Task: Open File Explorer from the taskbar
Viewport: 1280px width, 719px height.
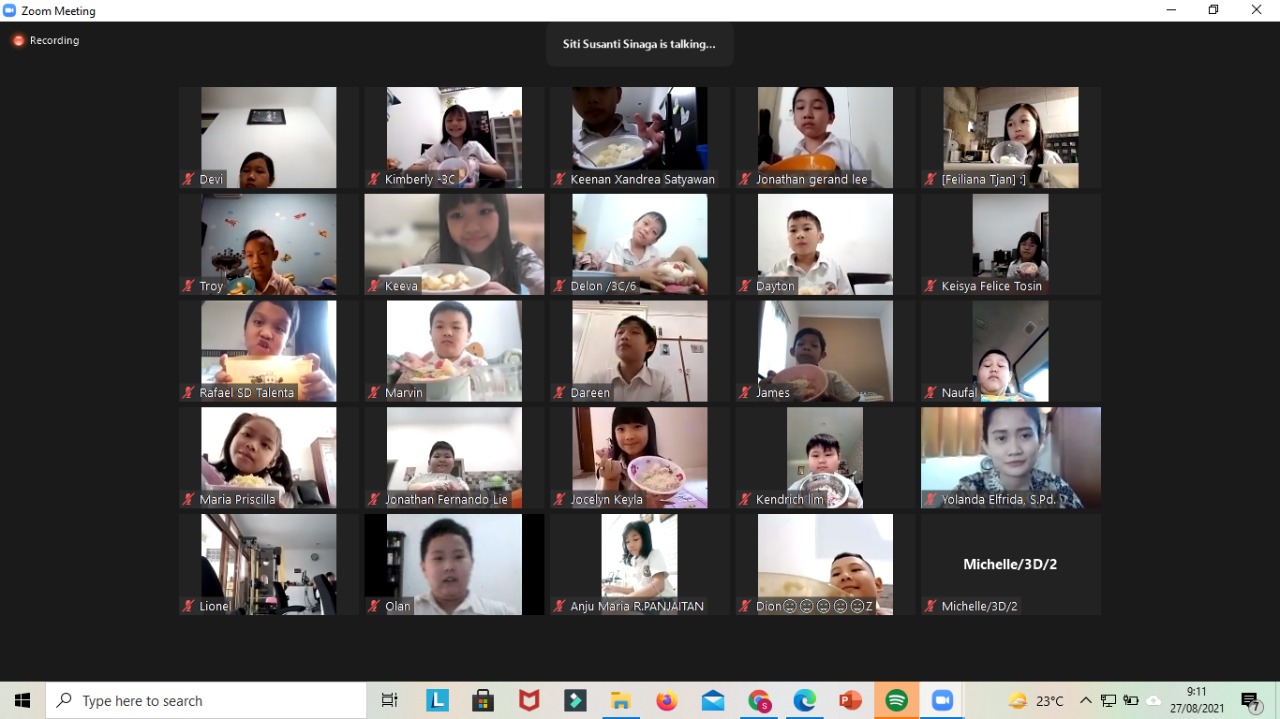Action: pyautogui.click(x=621, y=701)
